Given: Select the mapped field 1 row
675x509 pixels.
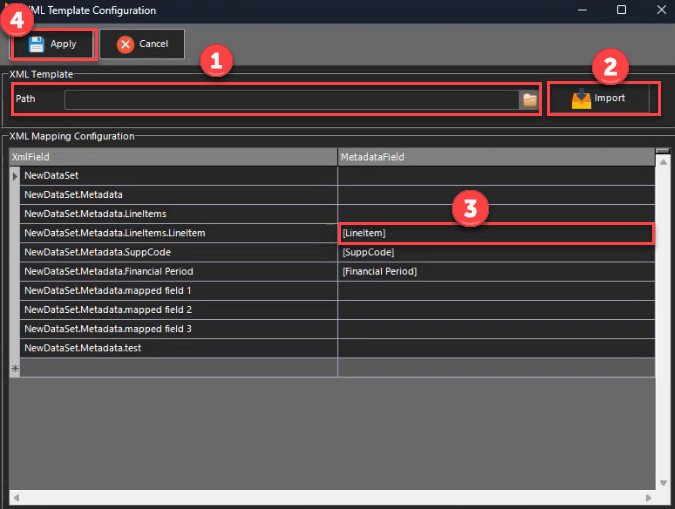Looking at the screenshot, I should click(178, 290).
